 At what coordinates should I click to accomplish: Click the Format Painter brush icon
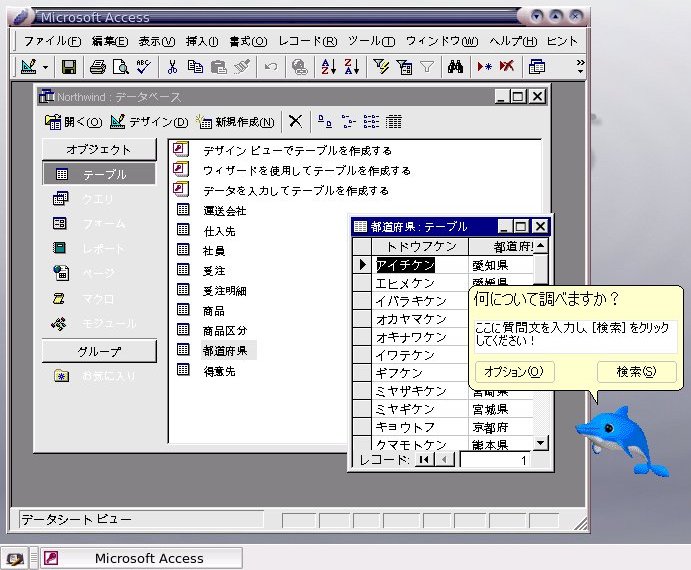point(241,67)
